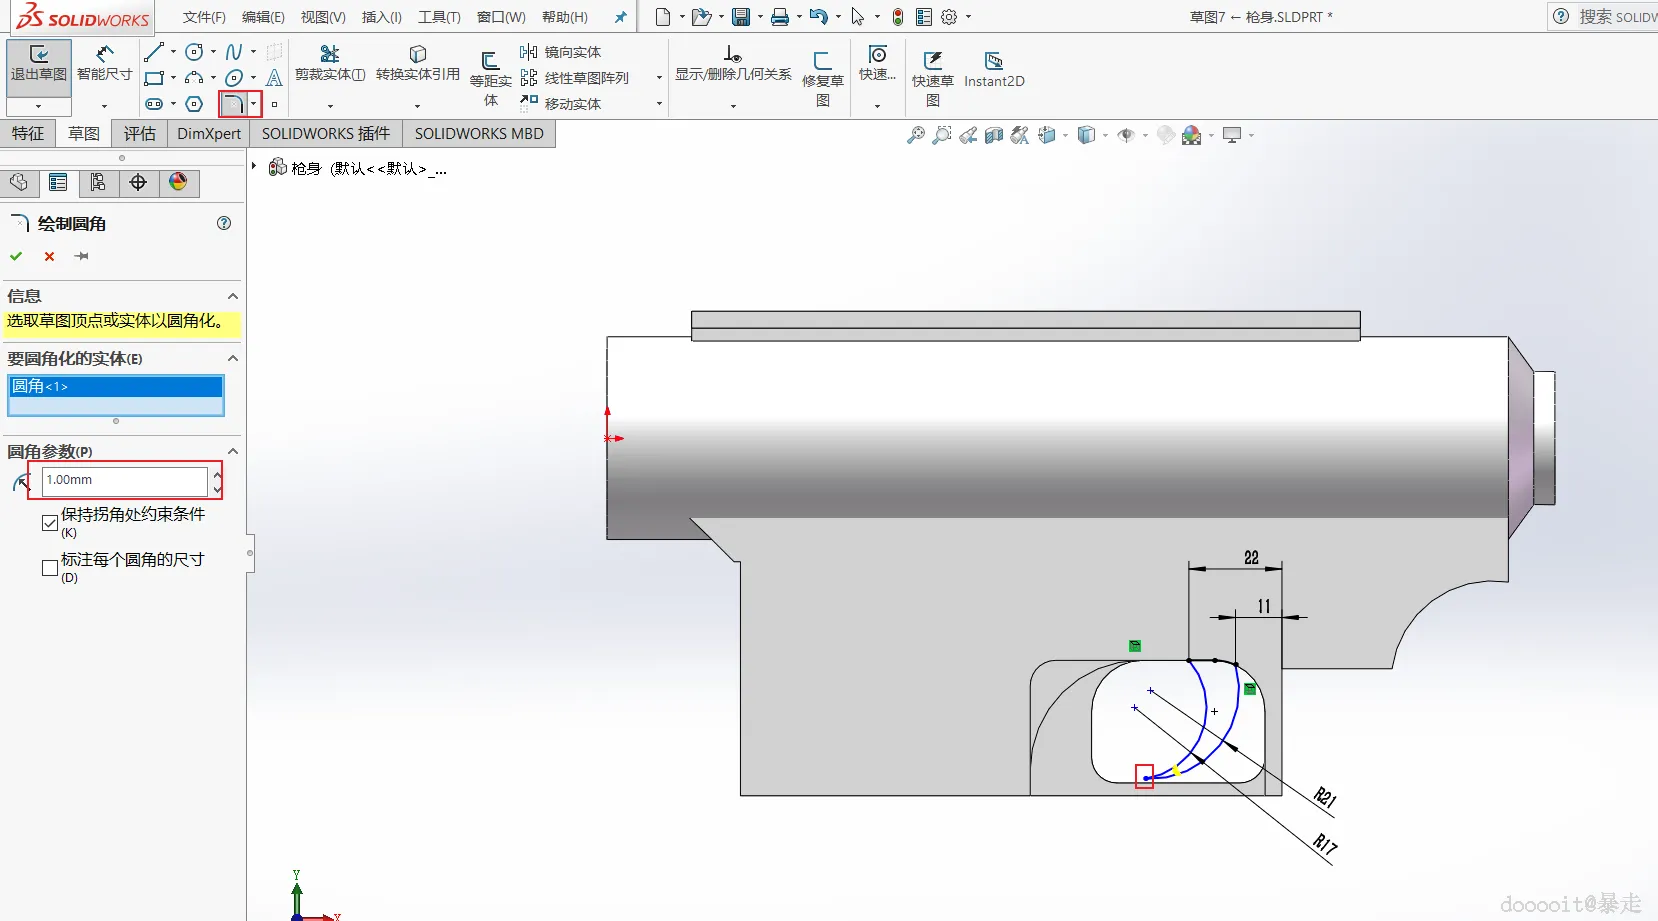The image size is (1658, 921).
Task: Open the 工具(T) menu
Action: pyautogui.click(x=438, y=17)
